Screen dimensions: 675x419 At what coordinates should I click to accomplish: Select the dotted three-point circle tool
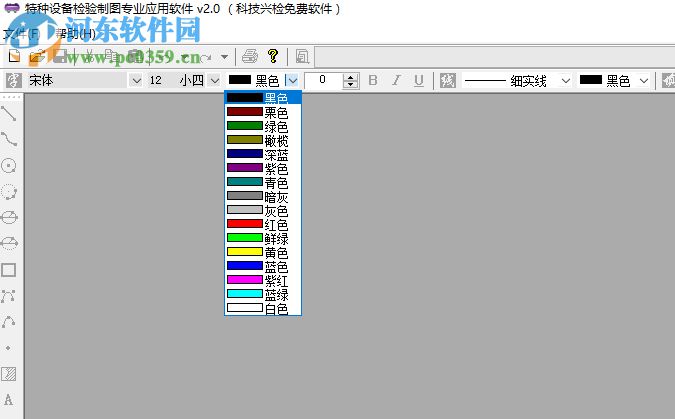(x=9, y=192)
